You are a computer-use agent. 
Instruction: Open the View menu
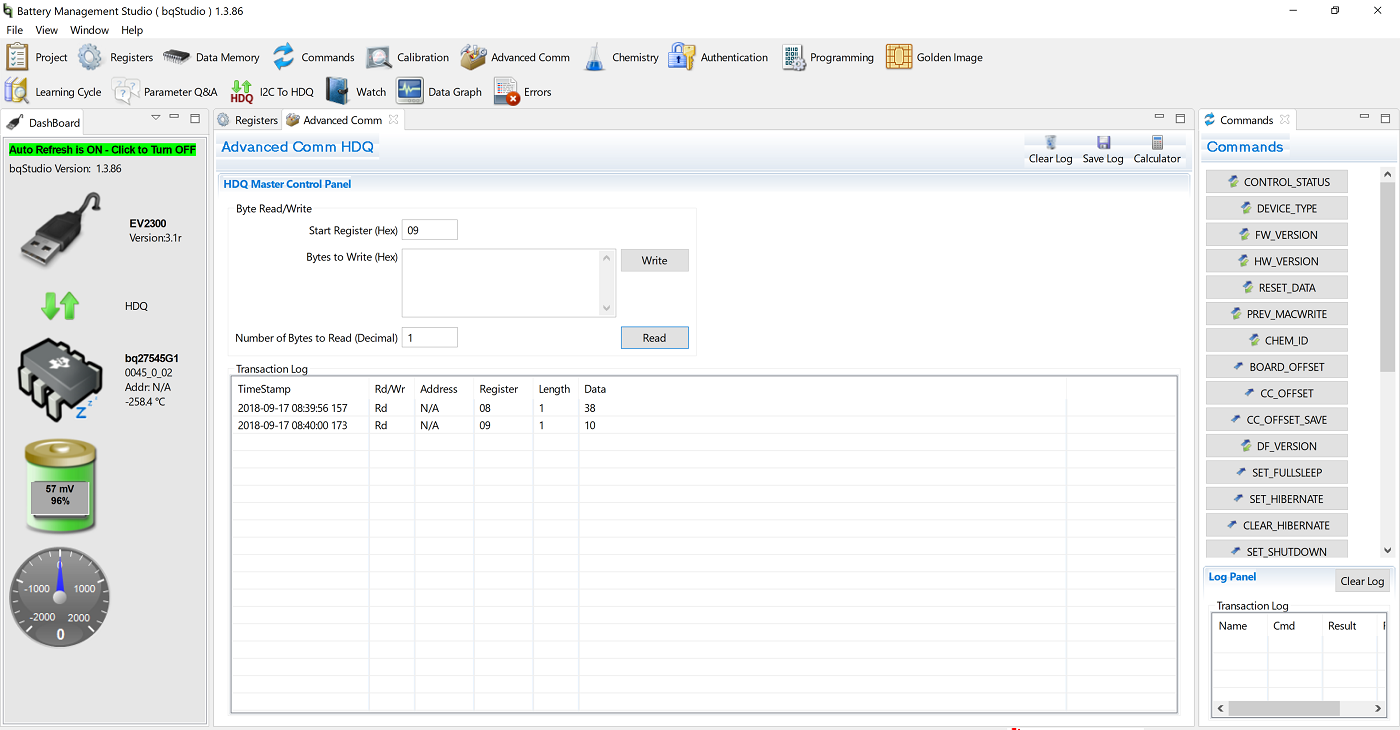[47, 30]
